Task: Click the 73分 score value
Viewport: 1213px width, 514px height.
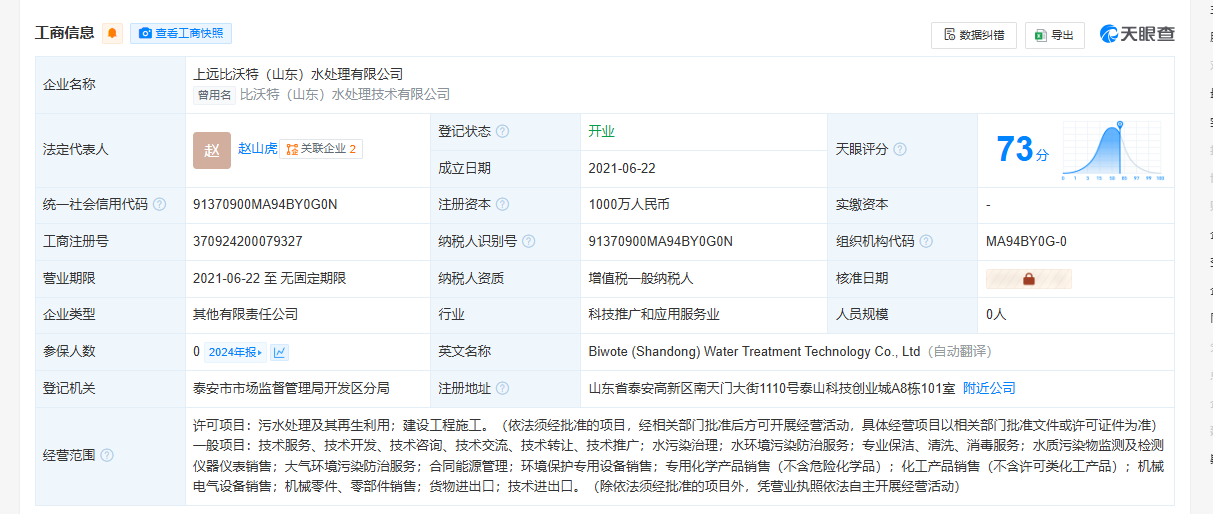Action: (1022, 149)
